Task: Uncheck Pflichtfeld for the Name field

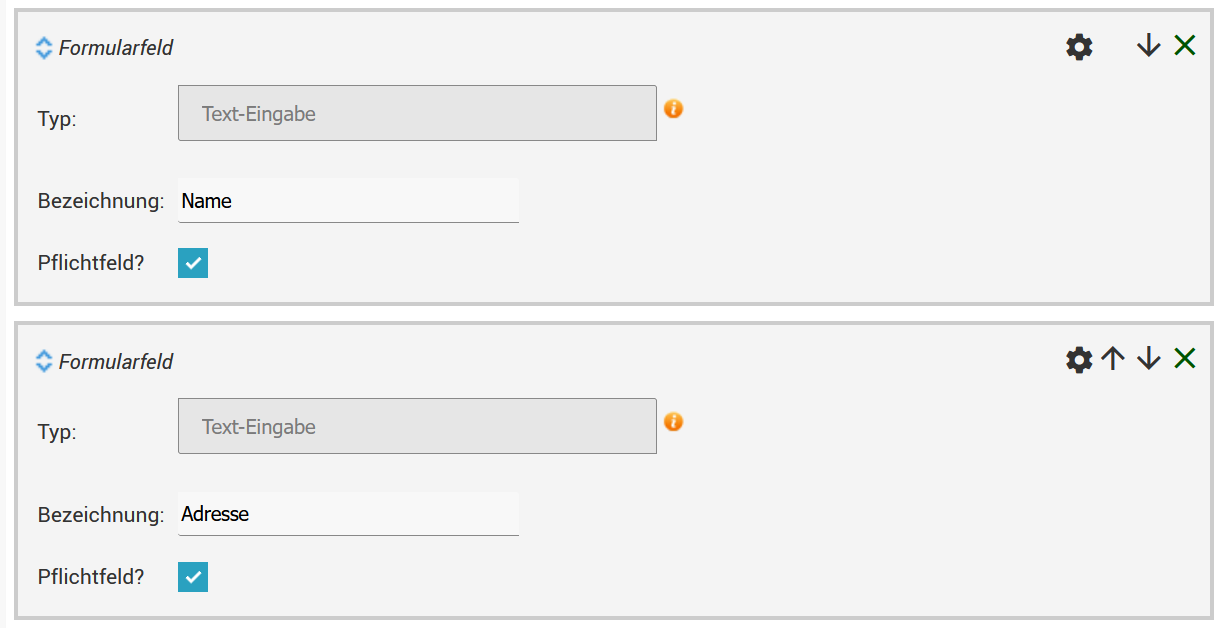Action: click(193, 264)
